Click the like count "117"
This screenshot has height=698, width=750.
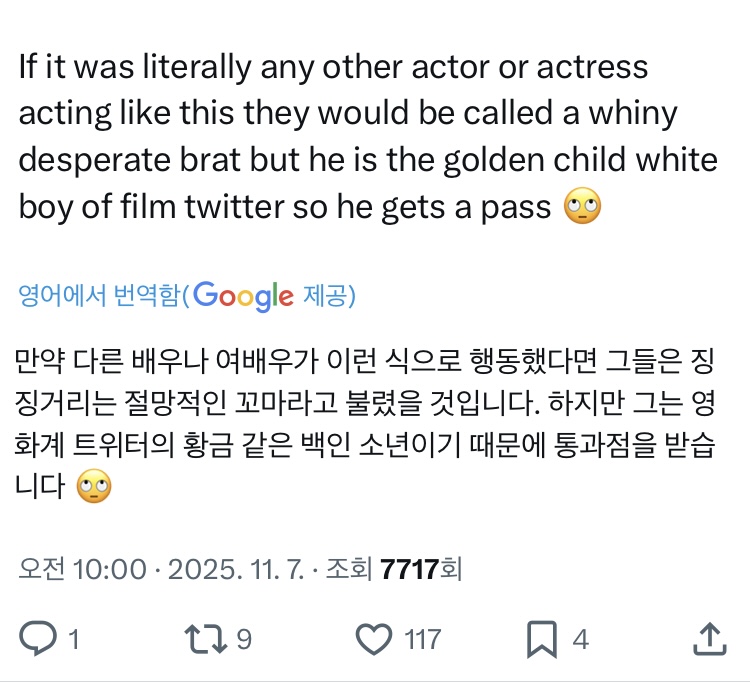pyautogui.click(x=422, y=639)
